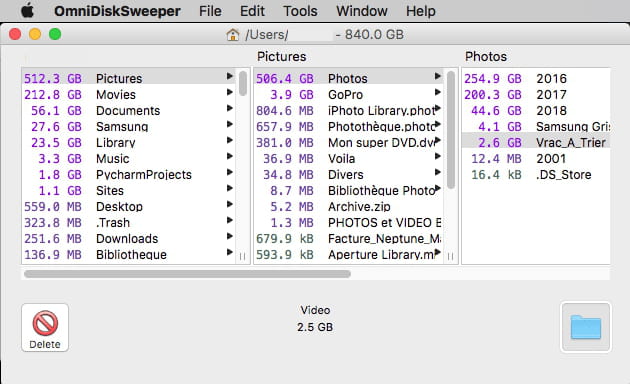Screen dimensions: 630x384
Task: Select the Movies row, 212.8 GB
Action: point(129,94)
